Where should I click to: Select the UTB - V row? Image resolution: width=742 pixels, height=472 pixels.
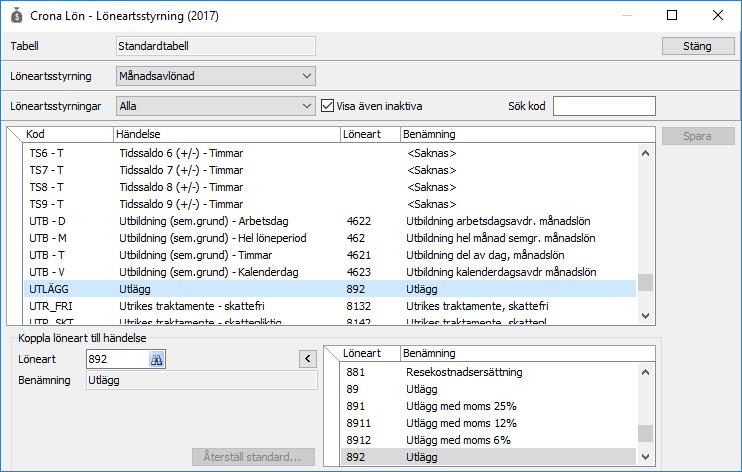tap(330, 272)
